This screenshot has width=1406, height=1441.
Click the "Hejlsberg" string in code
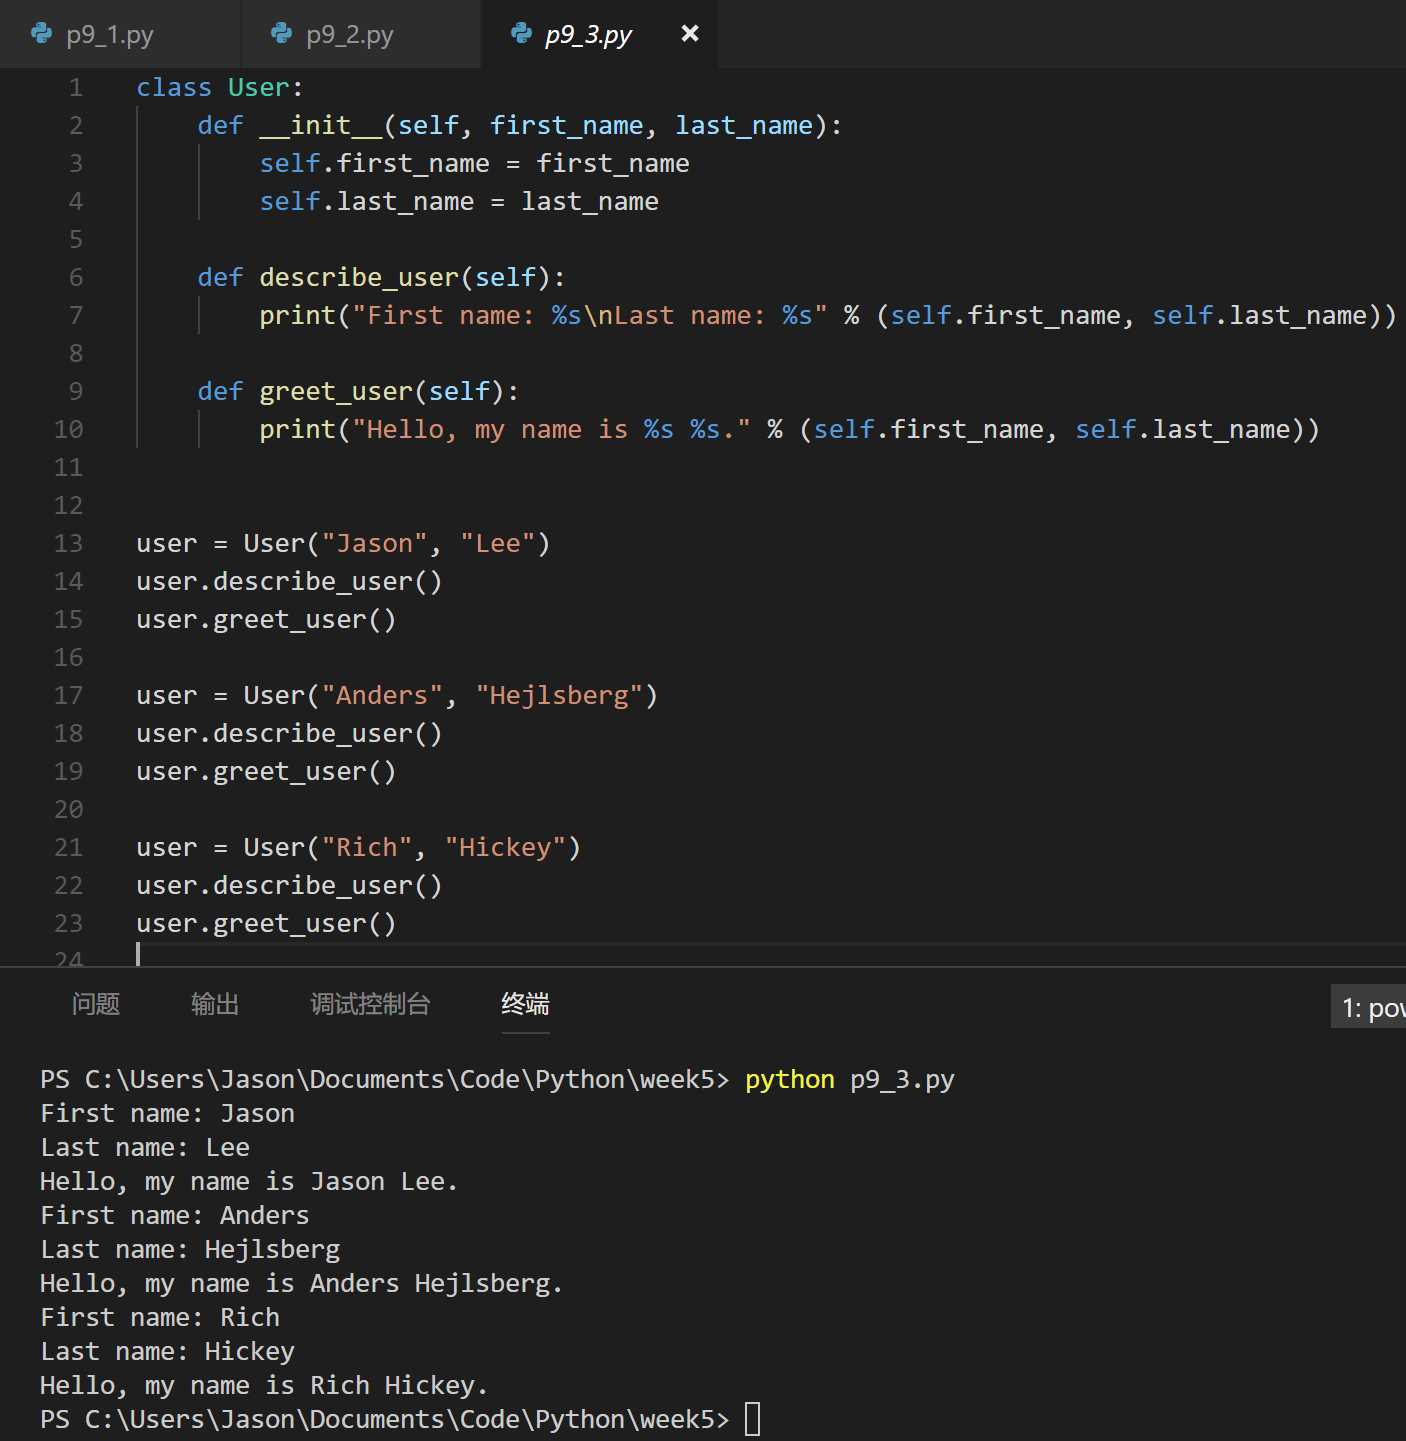pyautogui.click(x=560, y=696)
